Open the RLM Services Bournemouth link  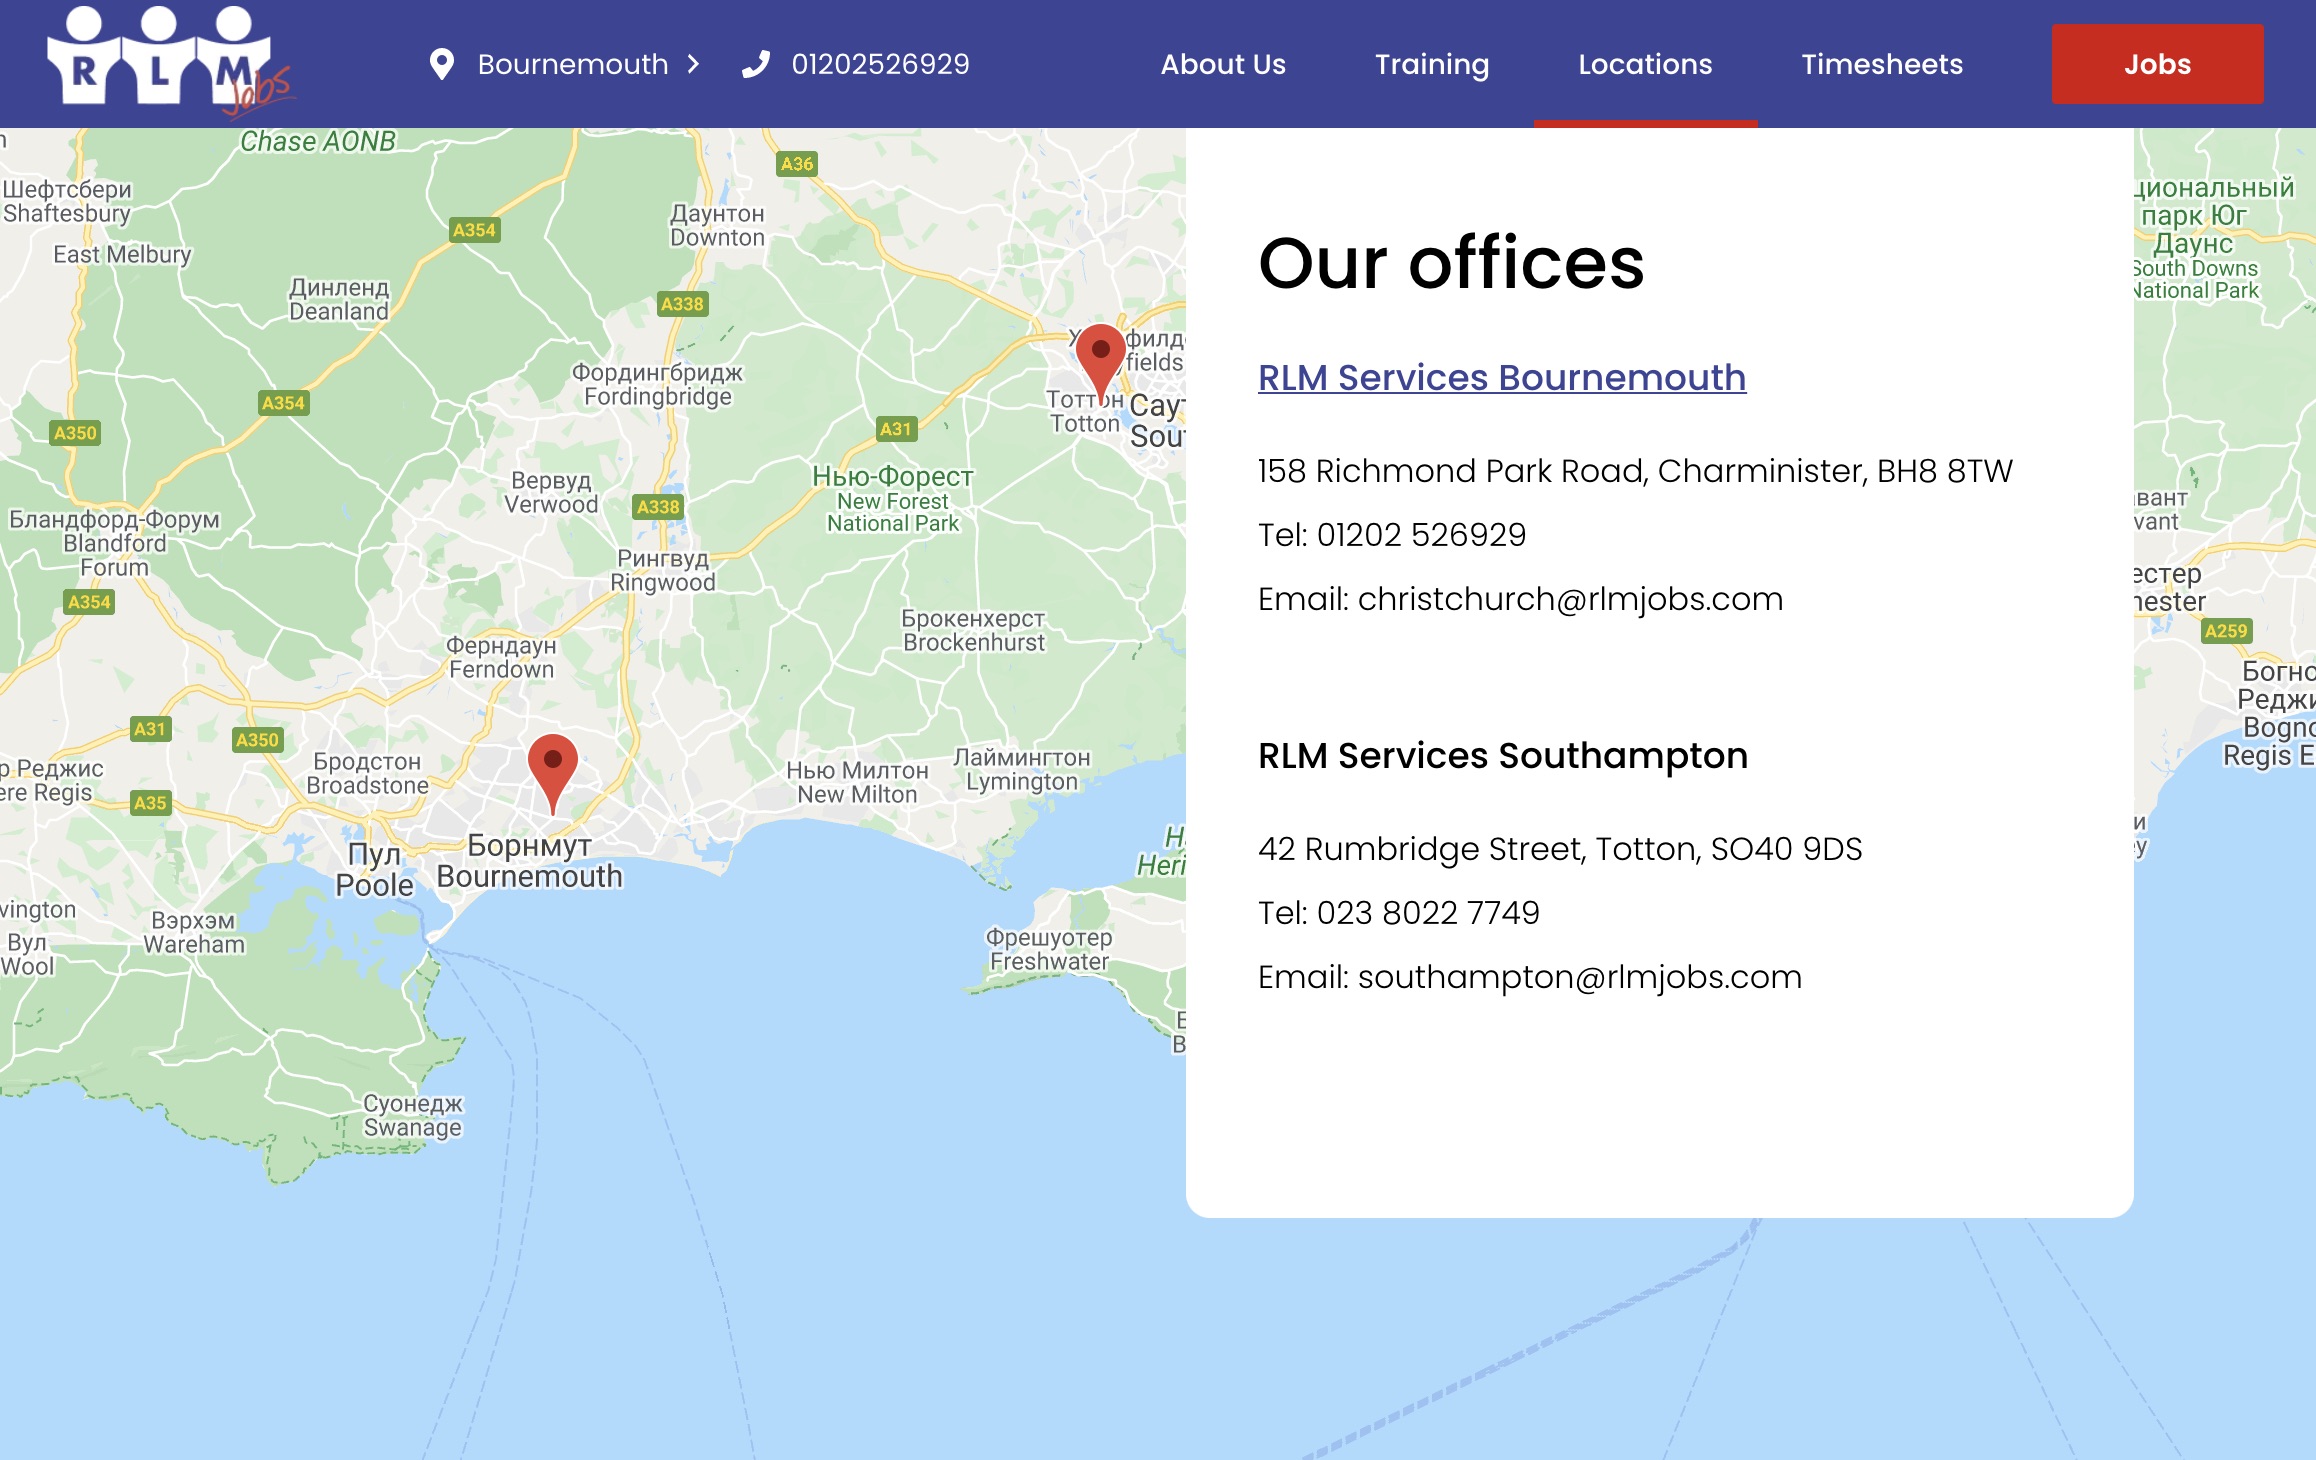tap(1501, 378)
